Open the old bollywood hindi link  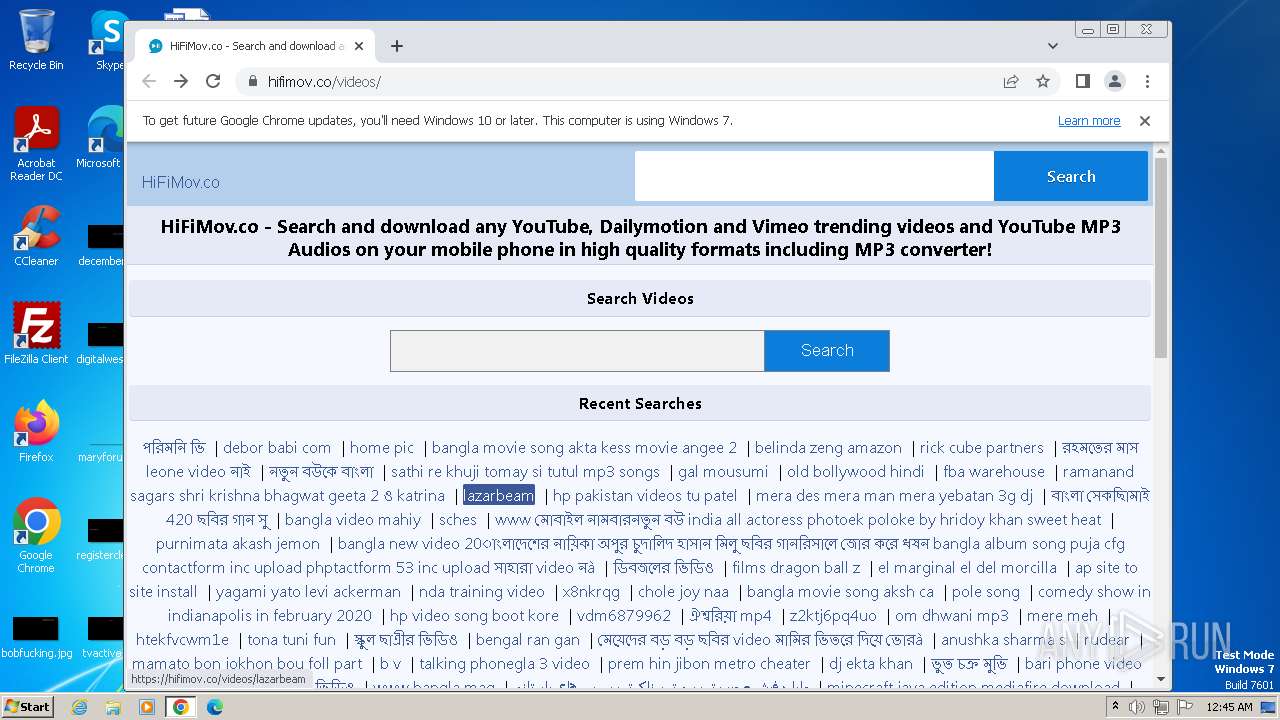point(856,472)
